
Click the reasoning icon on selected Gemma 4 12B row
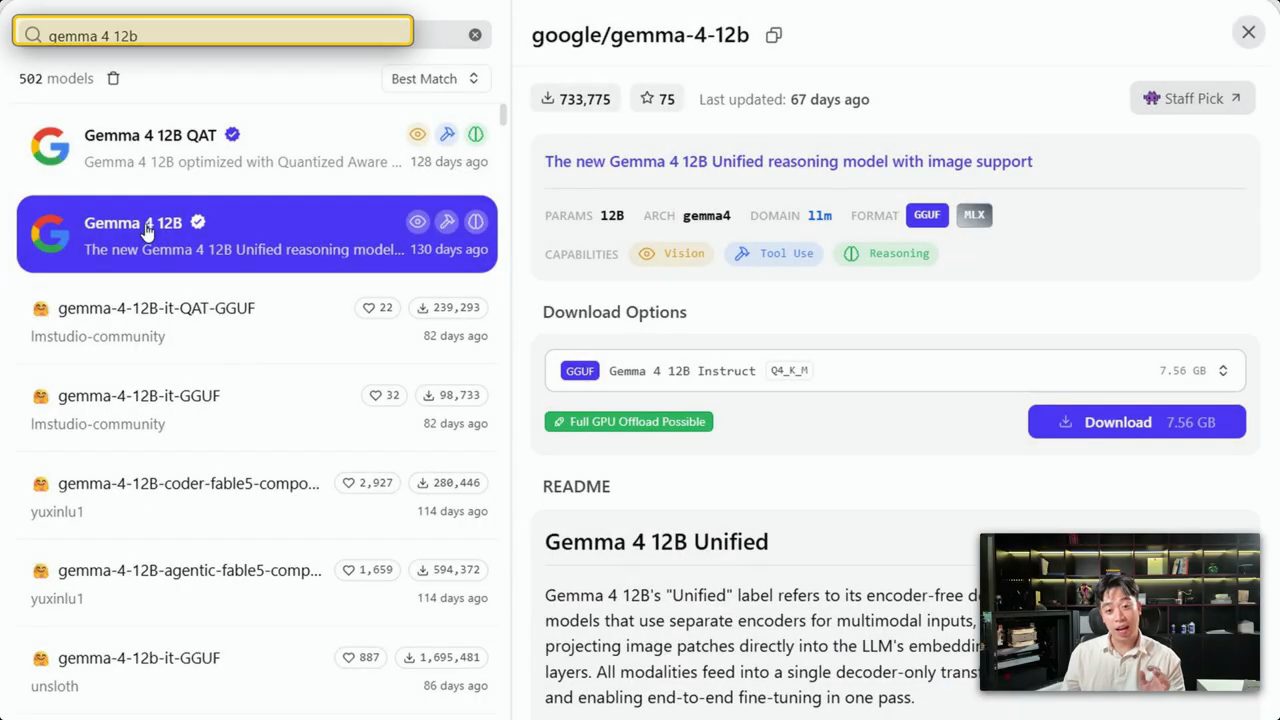point(476,222)
